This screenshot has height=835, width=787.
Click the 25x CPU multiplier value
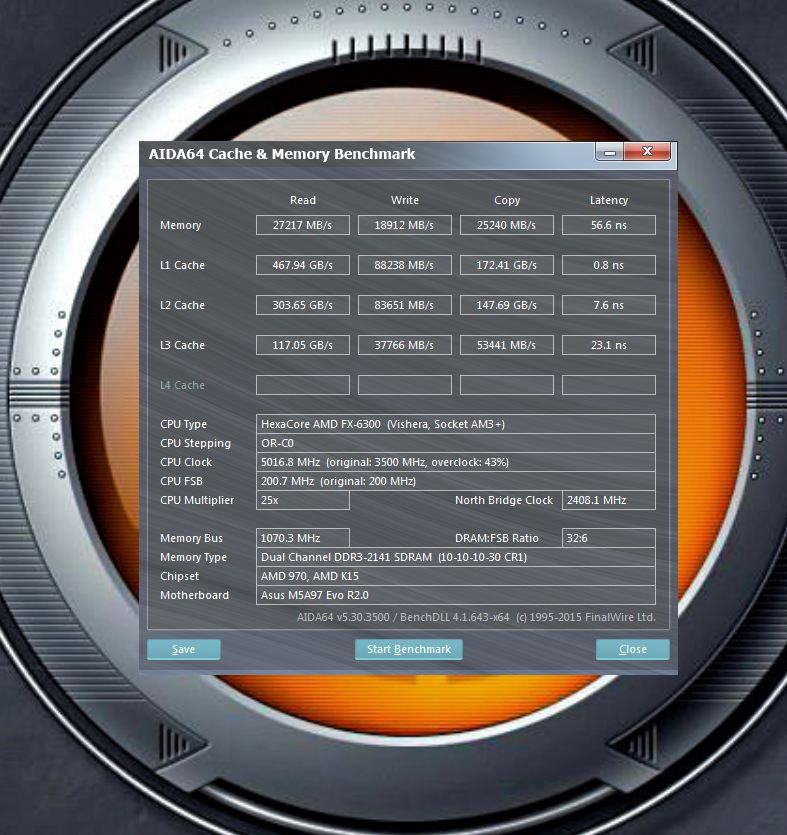tap(302, 500)
